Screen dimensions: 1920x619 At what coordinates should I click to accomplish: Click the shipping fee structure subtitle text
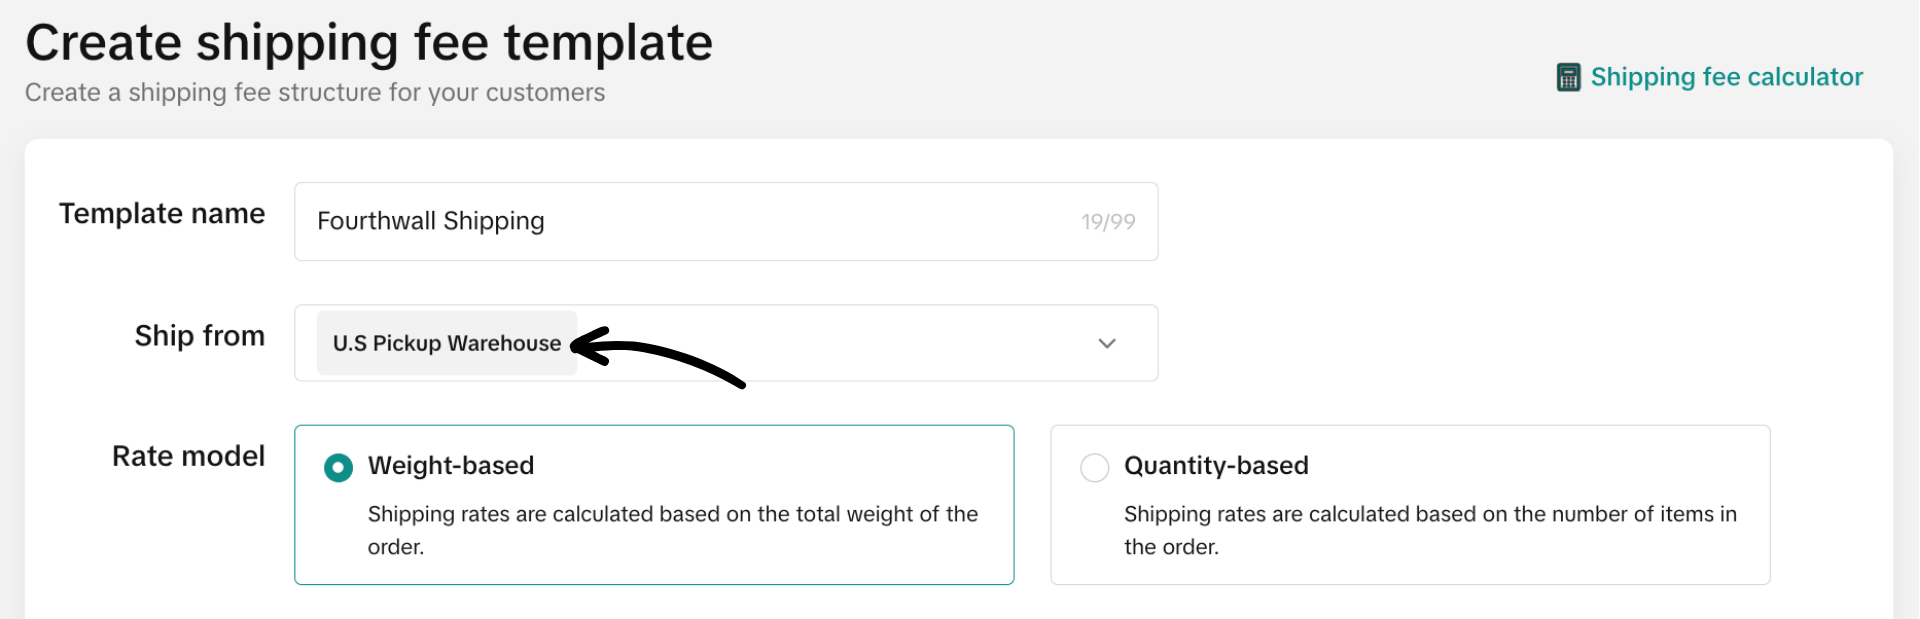[x=314, y=92]
